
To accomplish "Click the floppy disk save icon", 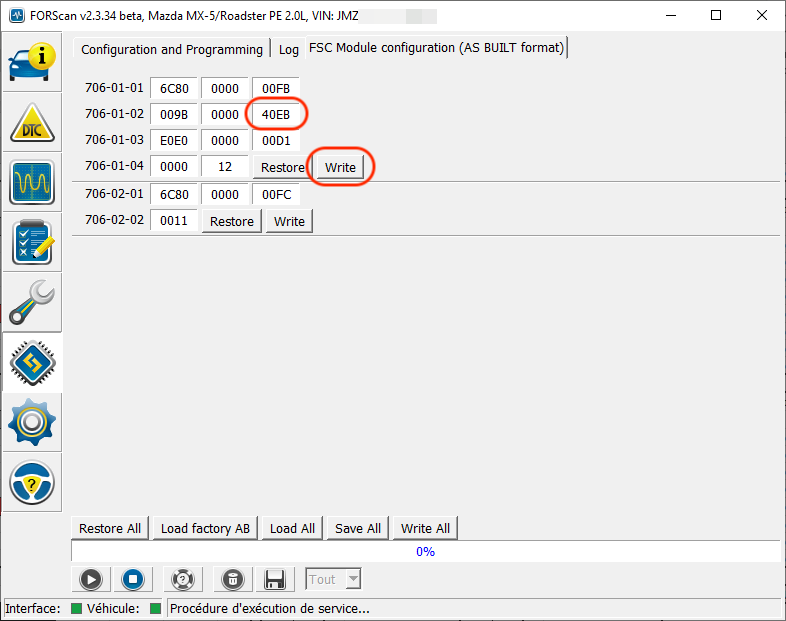I will pos(275,579).
